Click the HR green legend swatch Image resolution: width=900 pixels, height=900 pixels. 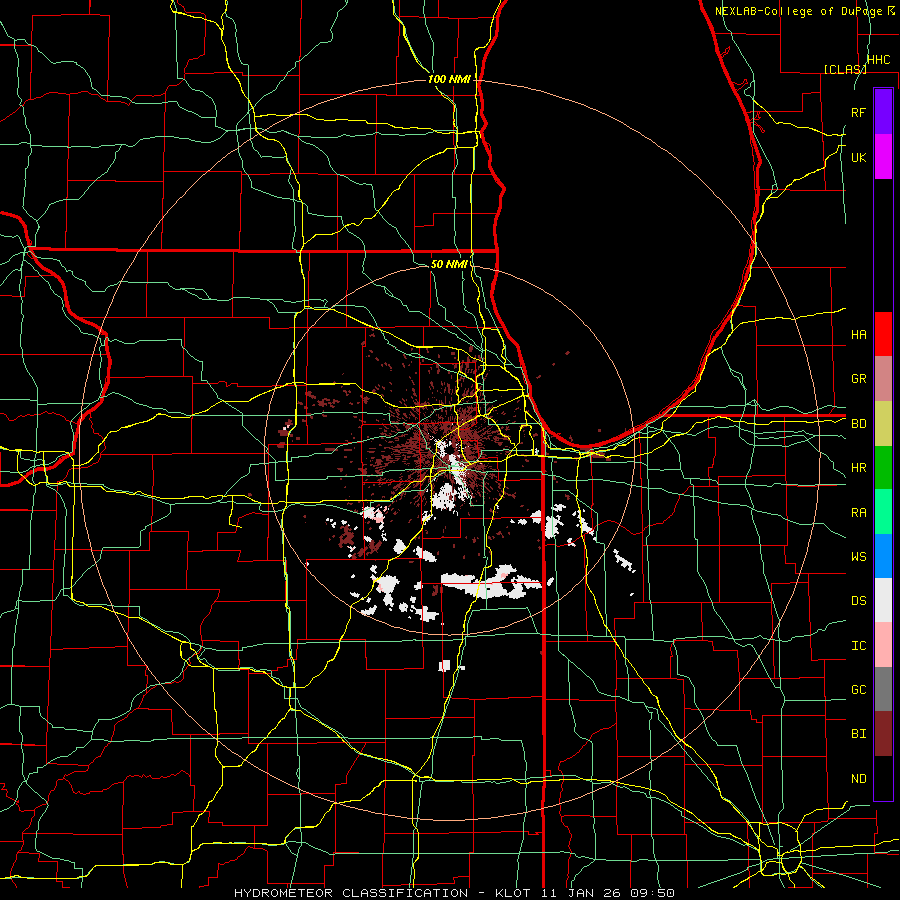[x=883, y=467]
